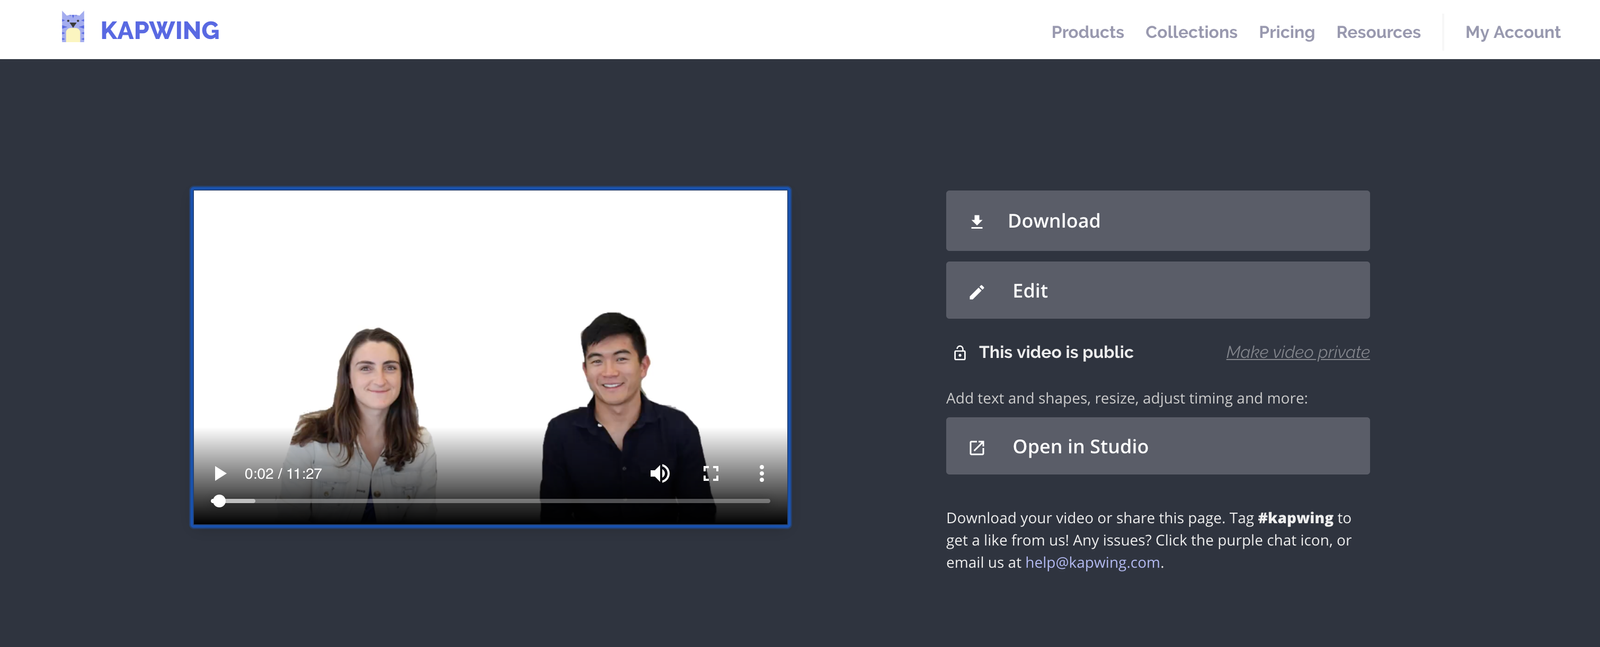Email support via help@kapwing.com link
This screenshot has width=1600, height=647.
(x=1092, y=563)
